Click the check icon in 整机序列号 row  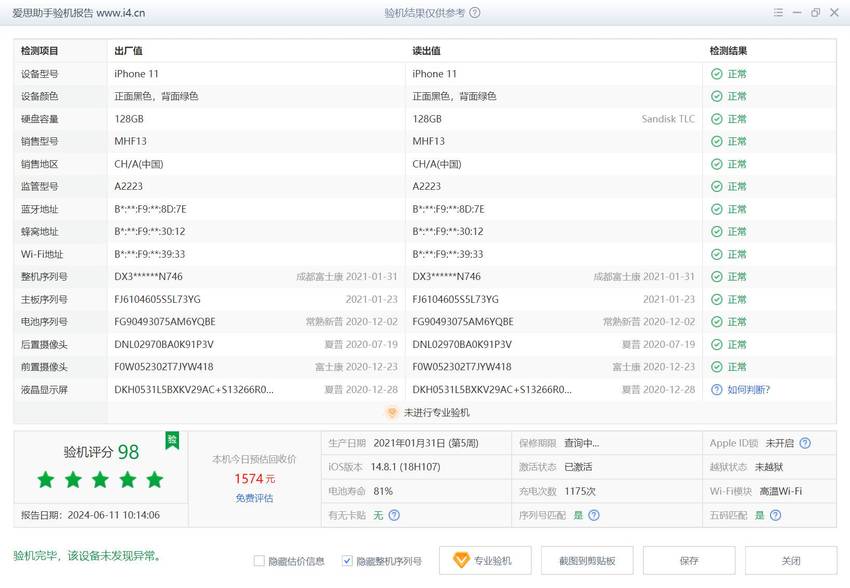pos(717,276)
